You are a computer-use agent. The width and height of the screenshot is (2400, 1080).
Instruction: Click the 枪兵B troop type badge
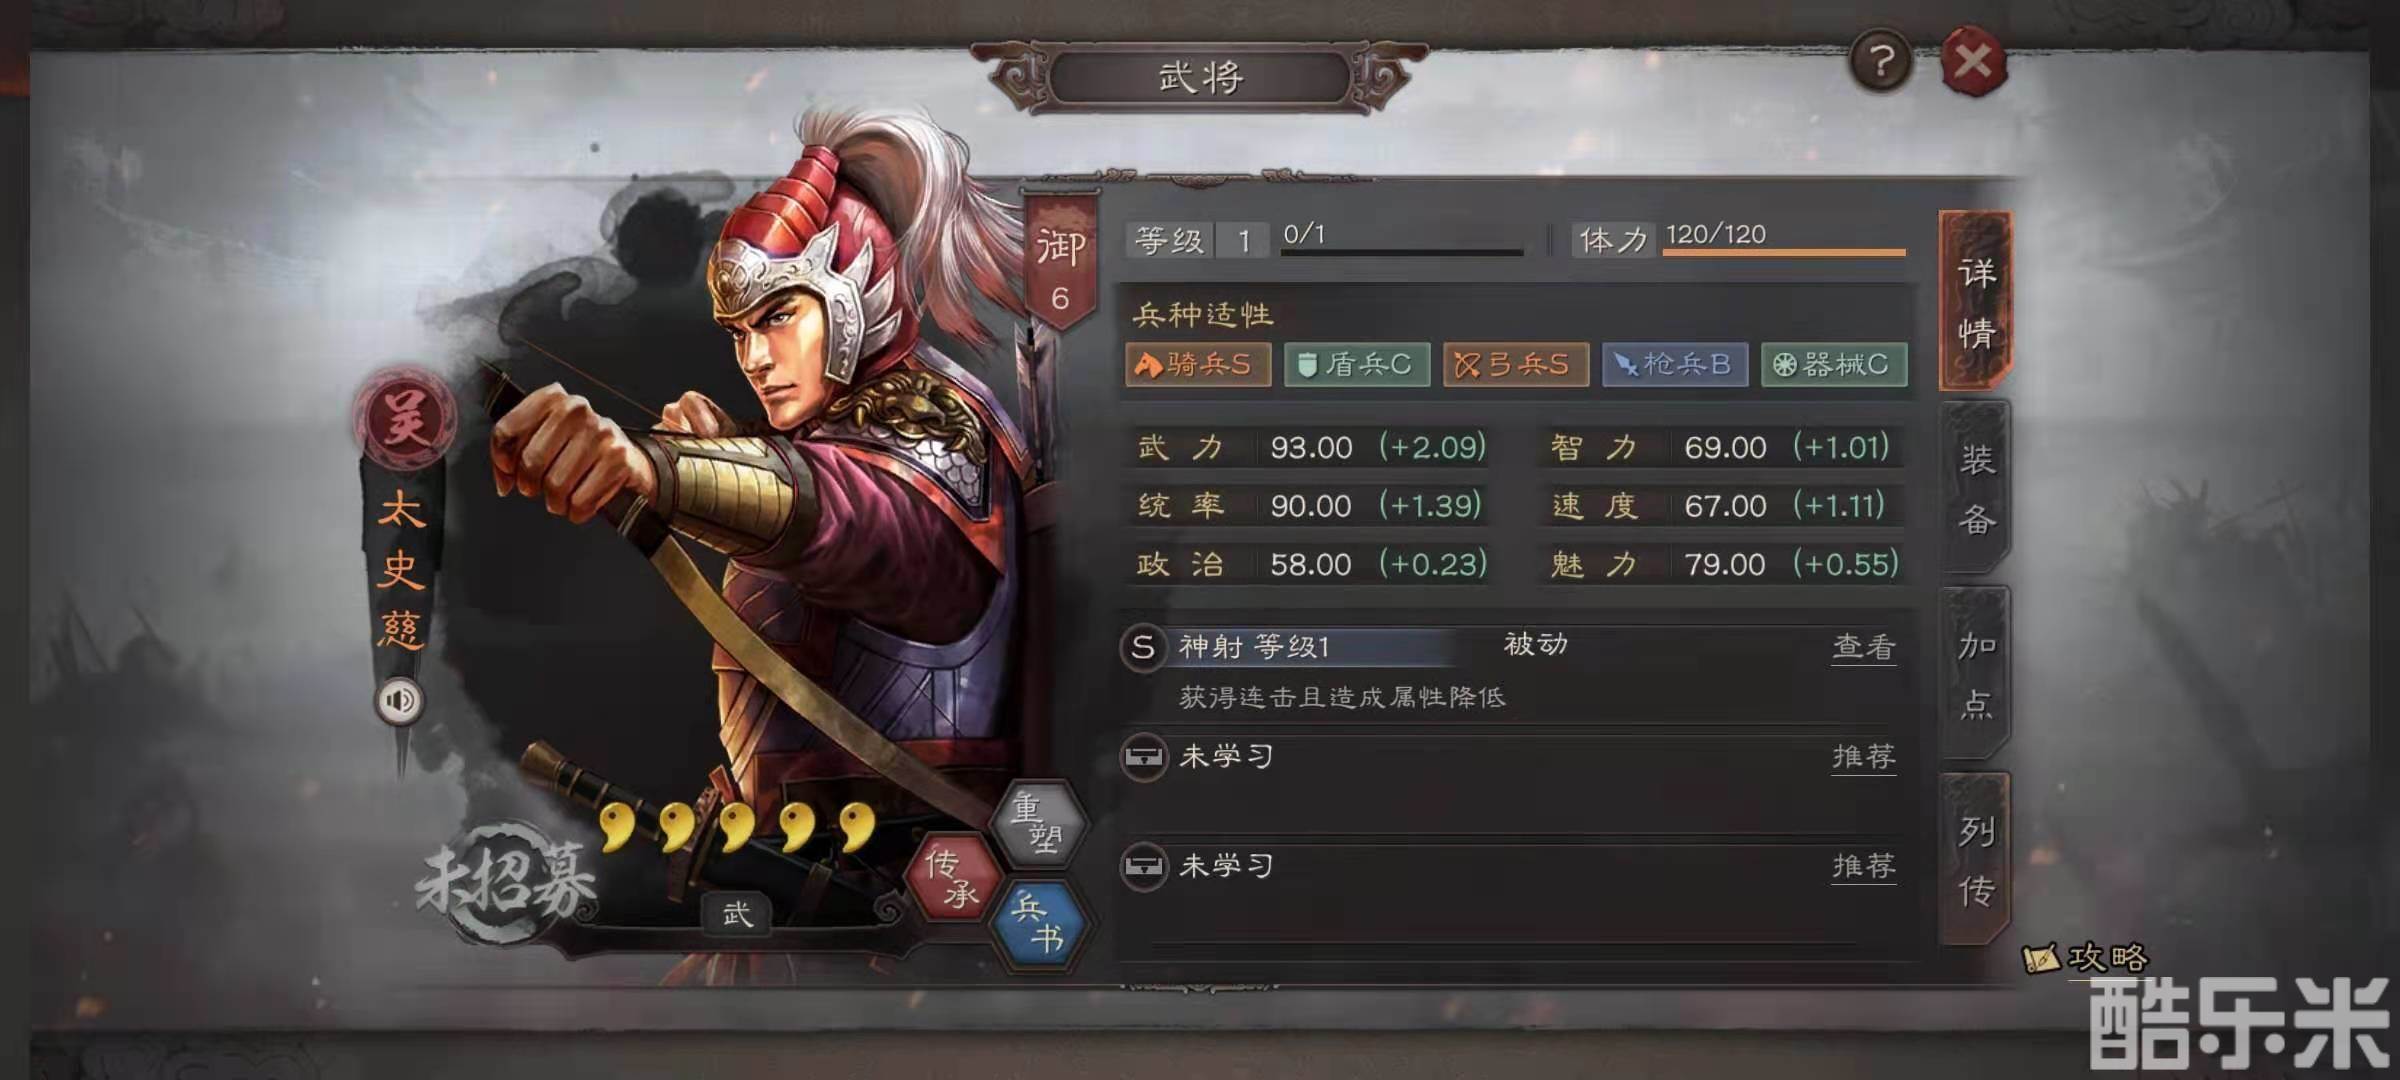(1675, 364)
